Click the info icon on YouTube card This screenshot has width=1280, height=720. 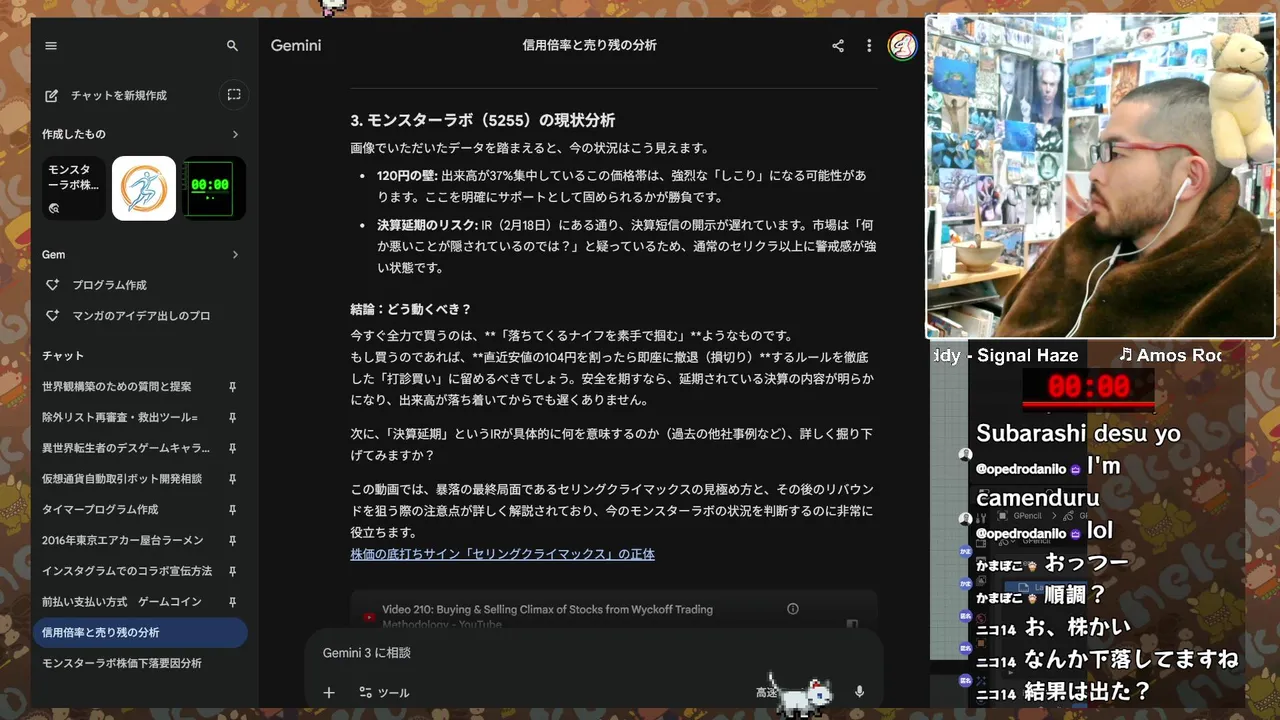tap(793, 609)
